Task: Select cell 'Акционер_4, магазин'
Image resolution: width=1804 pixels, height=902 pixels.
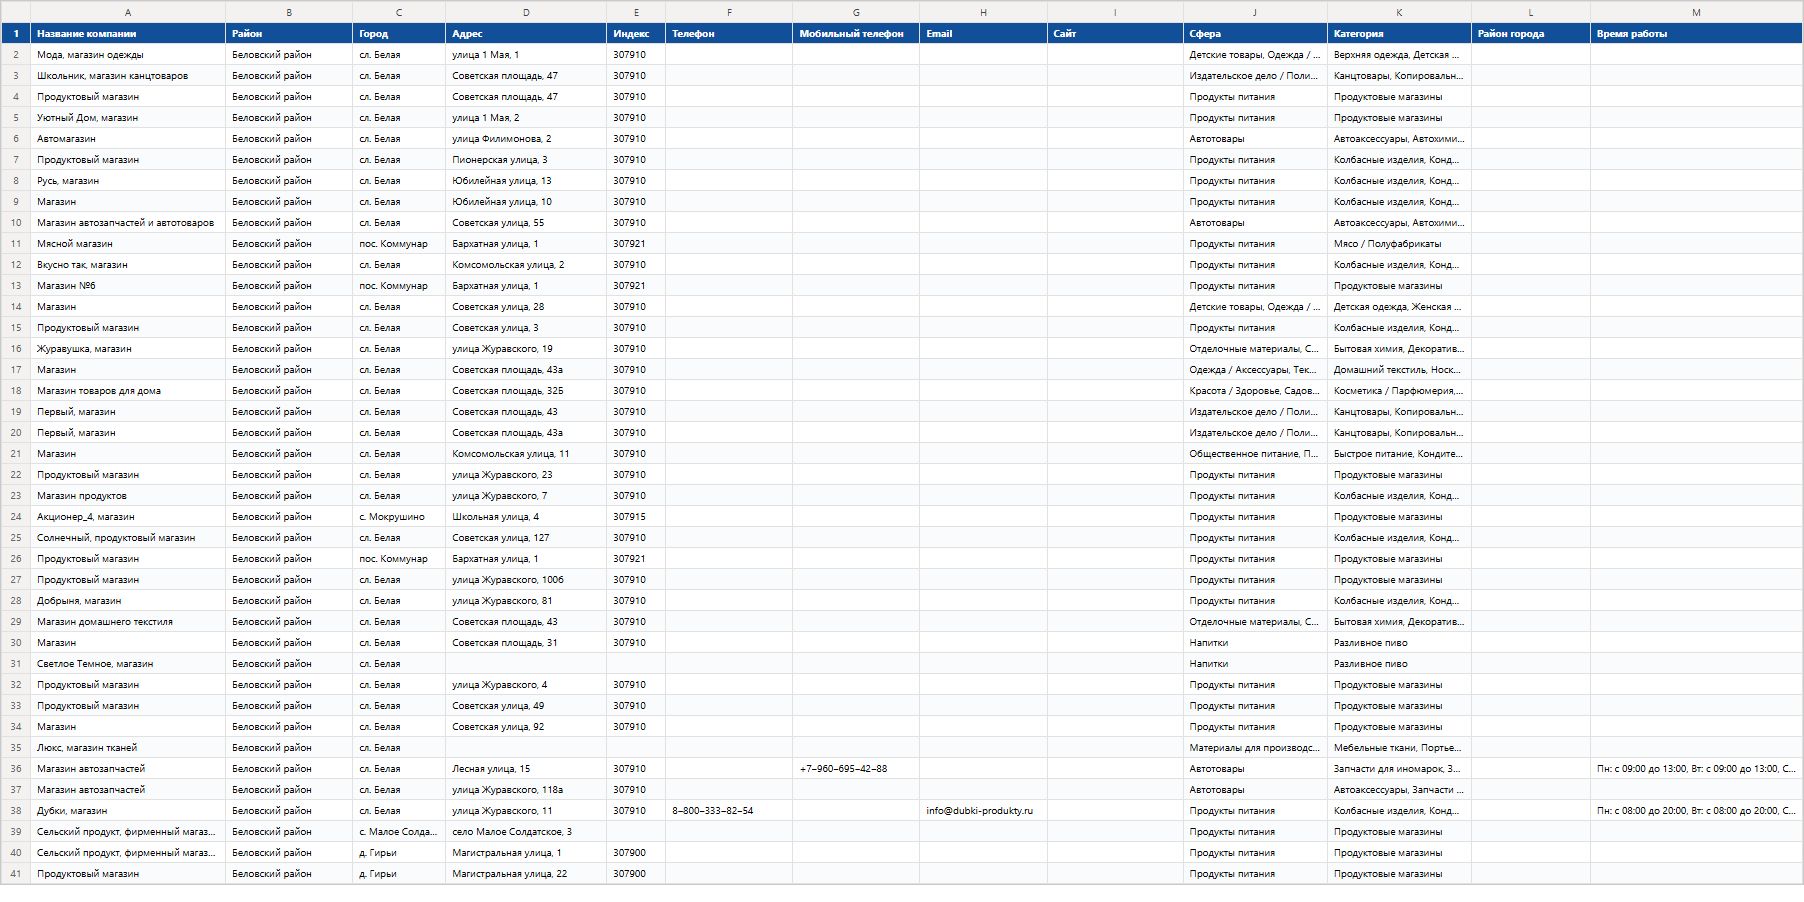Action: click(128, 517)
